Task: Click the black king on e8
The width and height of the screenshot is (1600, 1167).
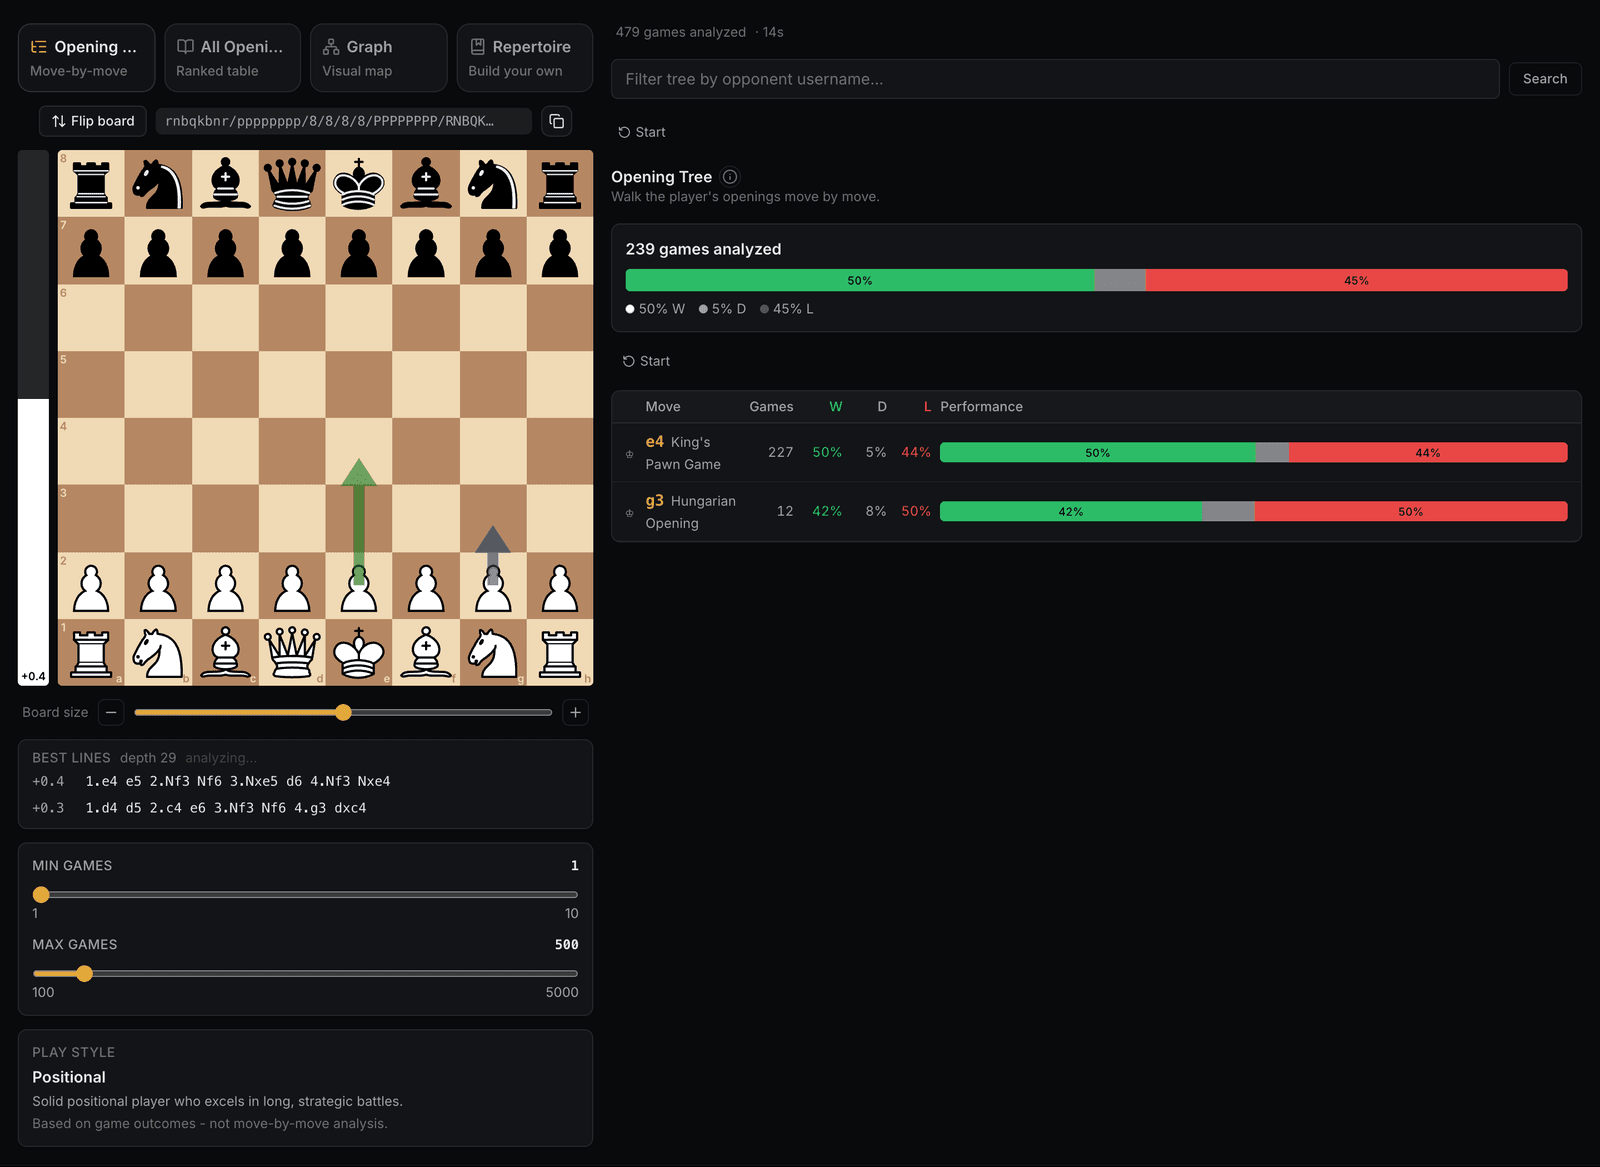Action: click(359, 184)
